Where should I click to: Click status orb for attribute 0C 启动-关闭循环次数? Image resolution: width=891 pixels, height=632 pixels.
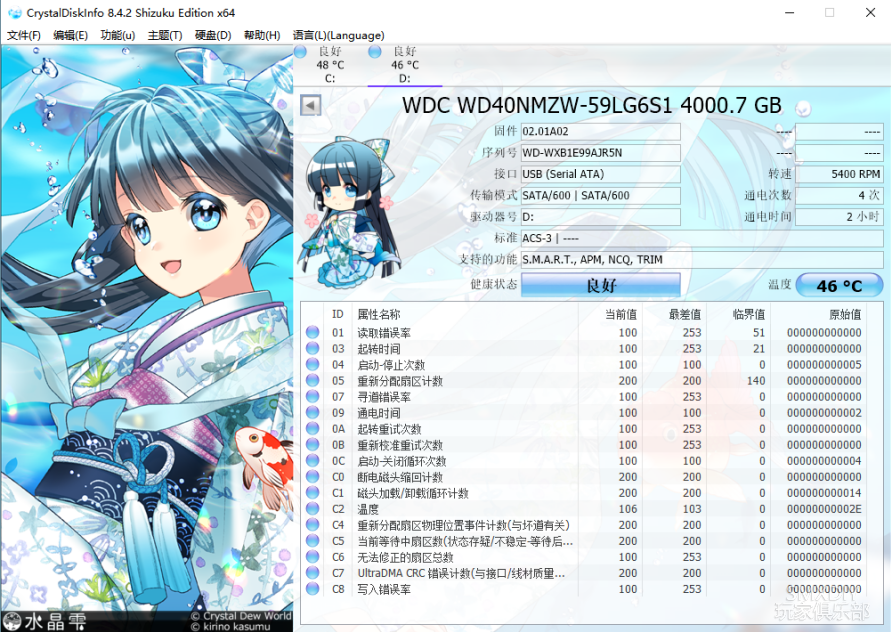pos(313,460)
